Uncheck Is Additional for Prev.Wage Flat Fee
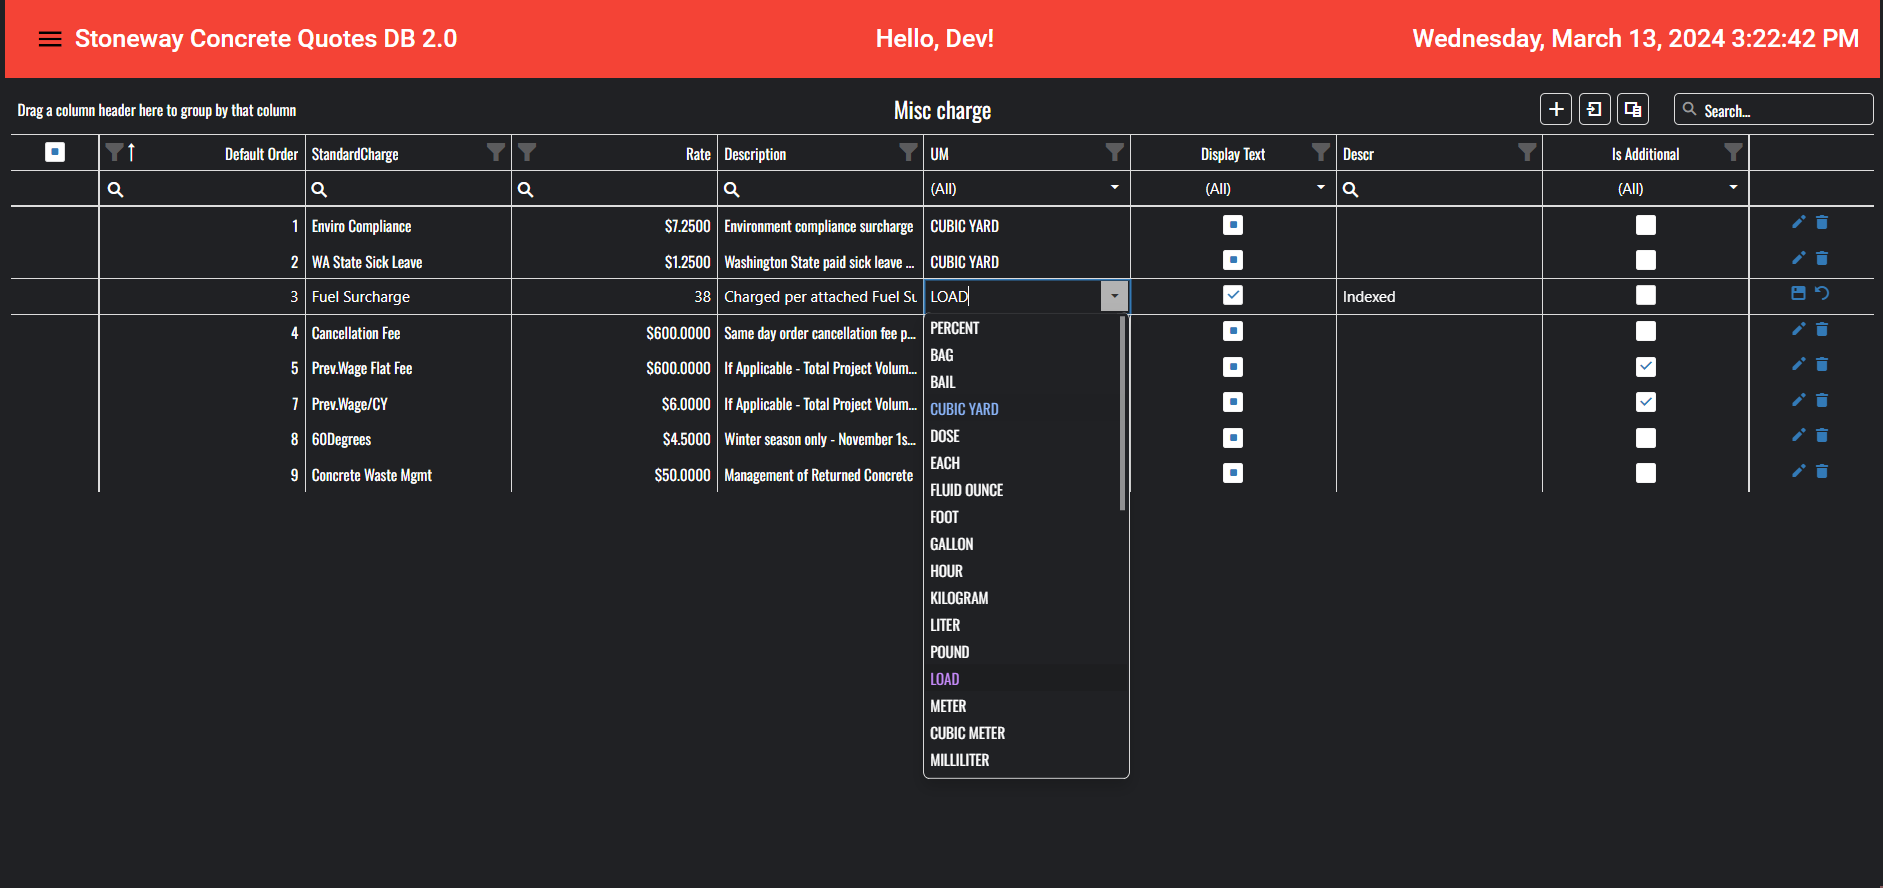This screenshot has width=1883, height=888. [x=1645, y=367]
